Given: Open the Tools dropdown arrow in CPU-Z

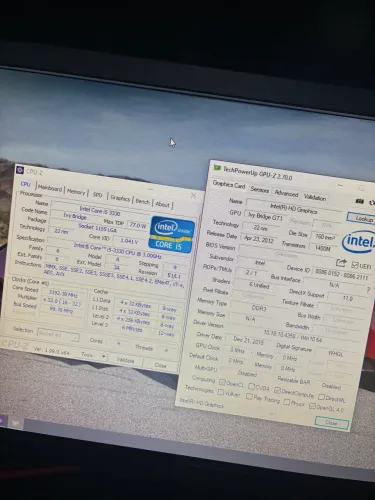Looking at the screenshot, I should [104, 357].
